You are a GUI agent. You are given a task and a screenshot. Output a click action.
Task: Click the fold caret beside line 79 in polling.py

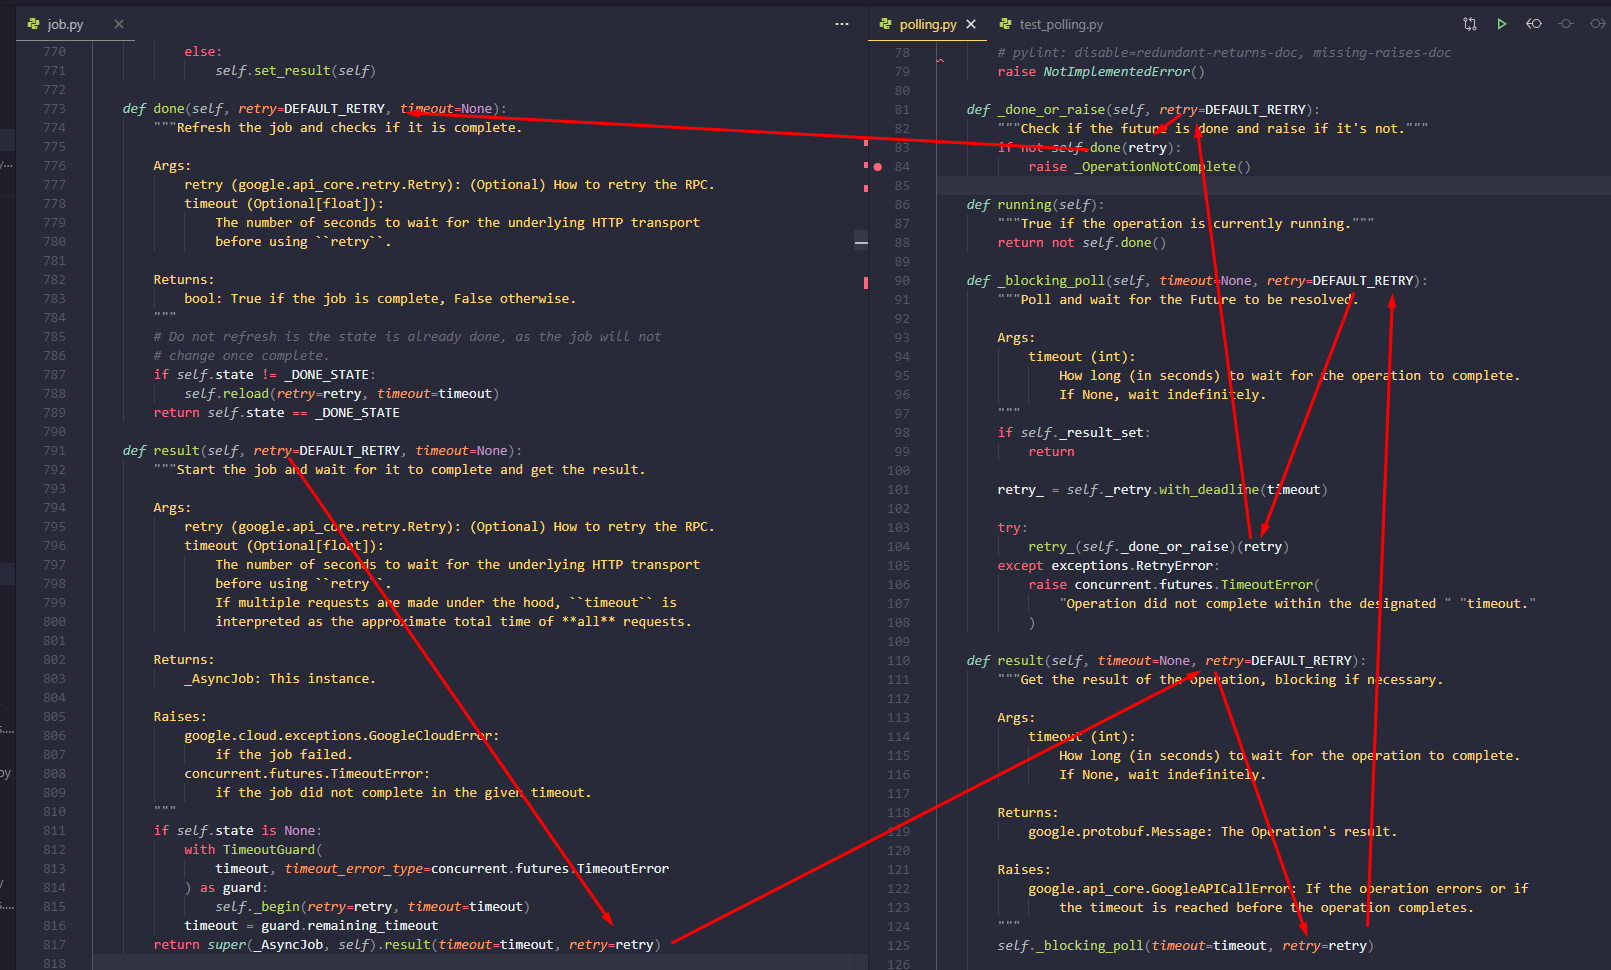click(x=940, y=62)
